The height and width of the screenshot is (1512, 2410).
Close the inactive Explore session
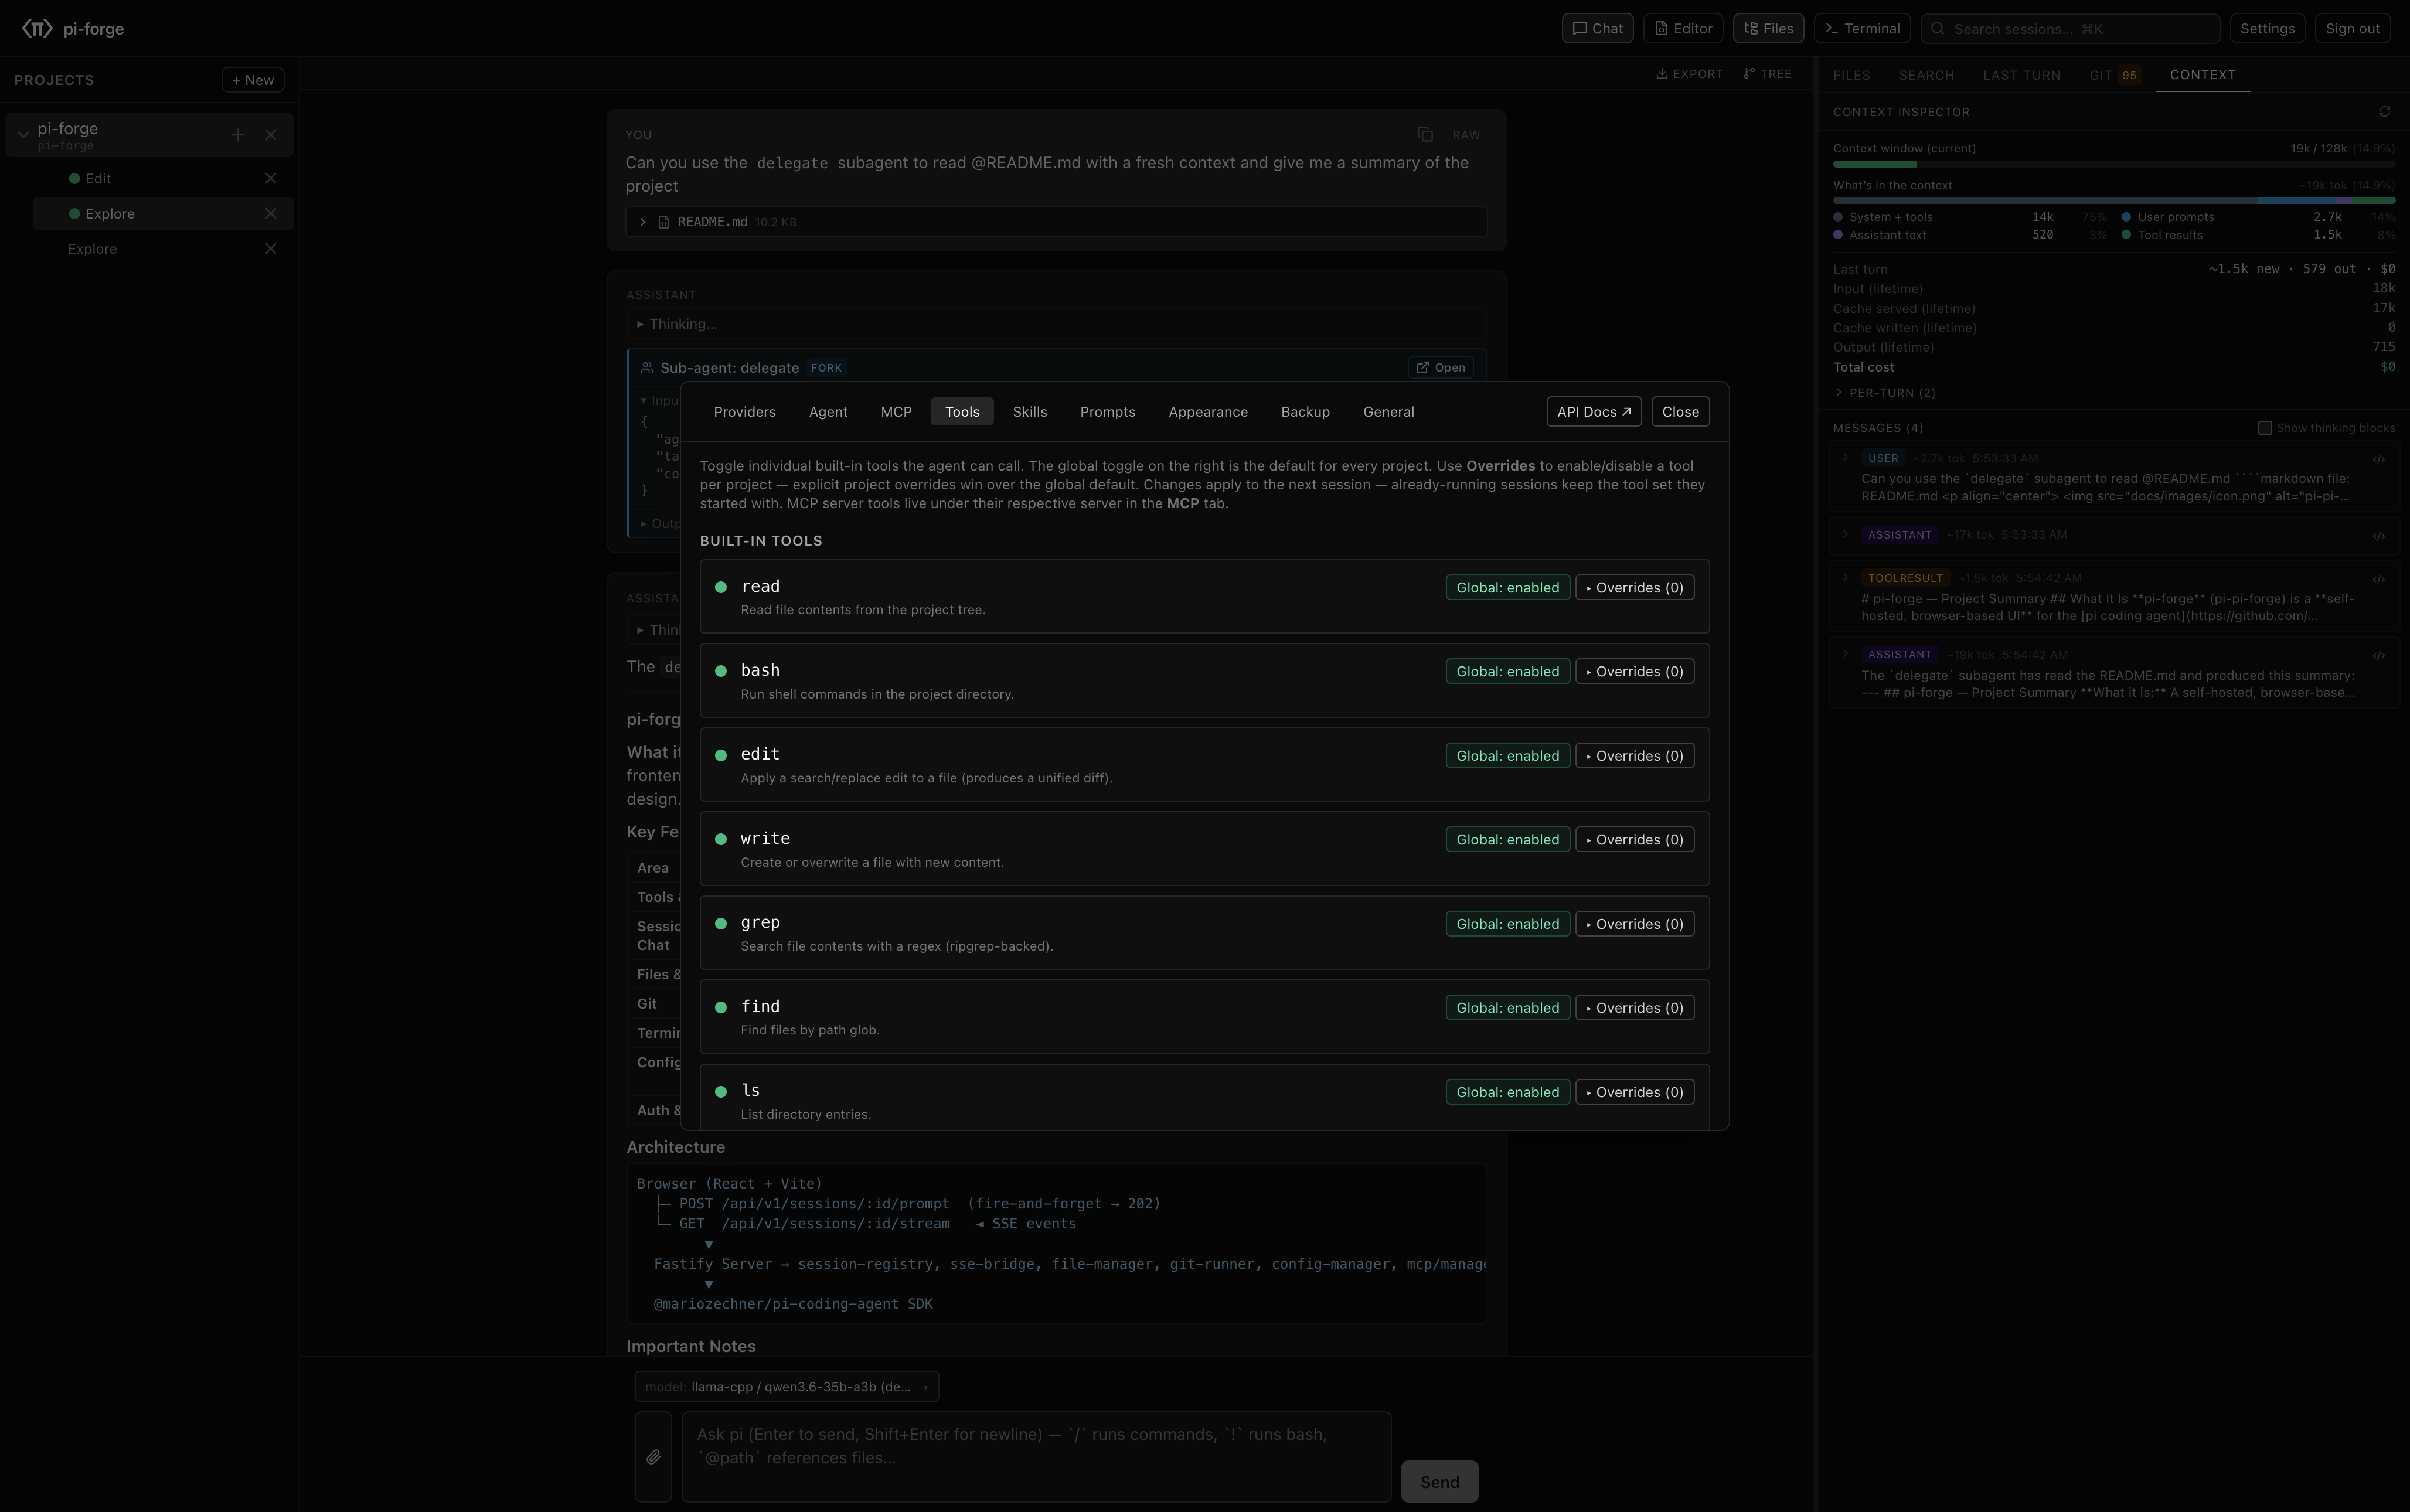point(271,249)
